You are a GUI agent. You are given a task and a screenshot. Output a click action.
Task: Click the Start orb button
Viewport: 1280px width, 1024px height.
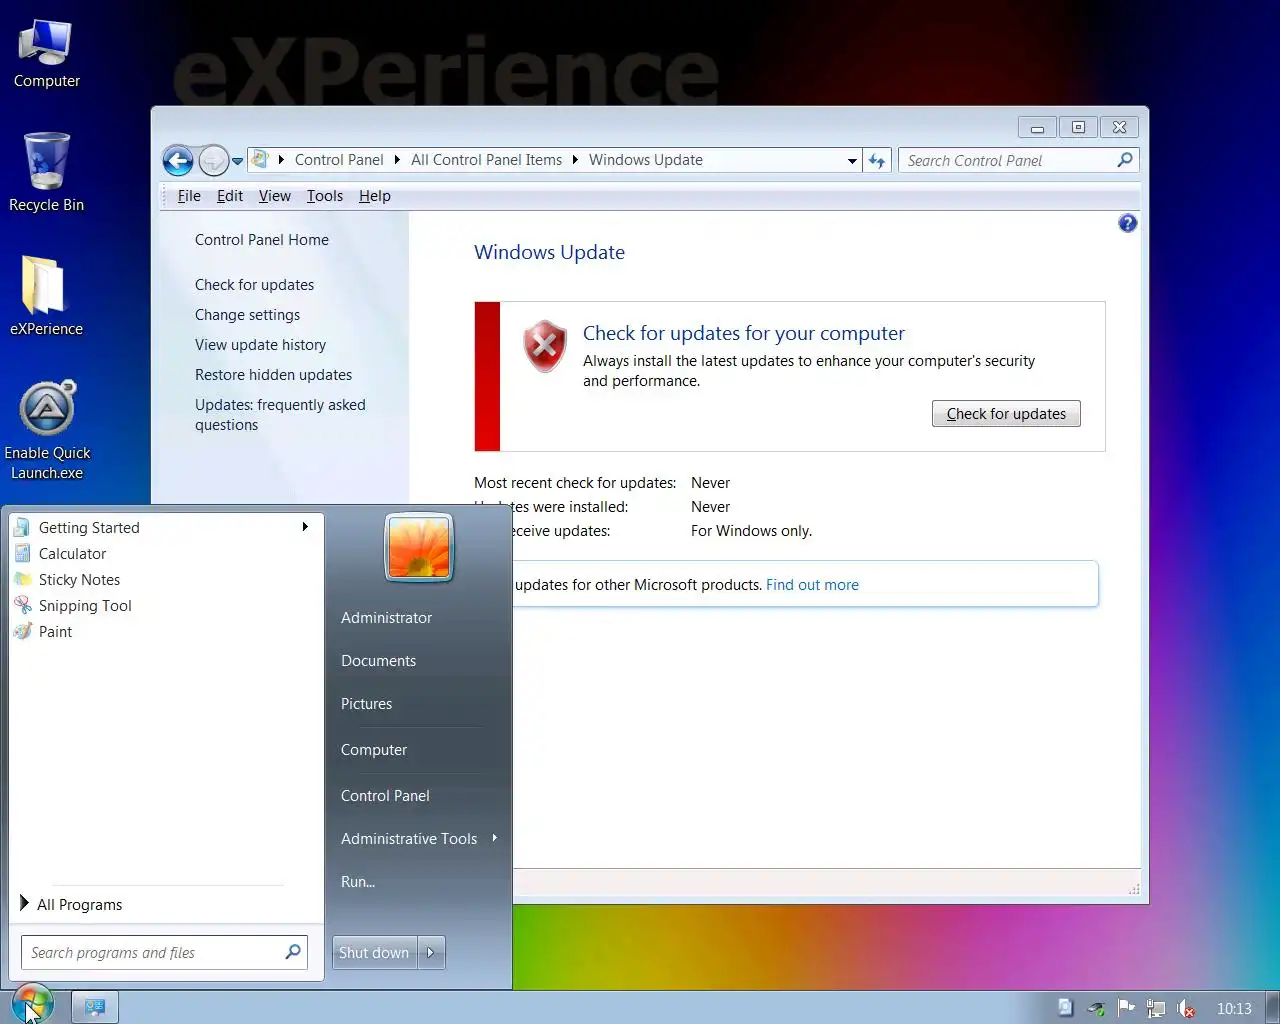click(32, 1006)
